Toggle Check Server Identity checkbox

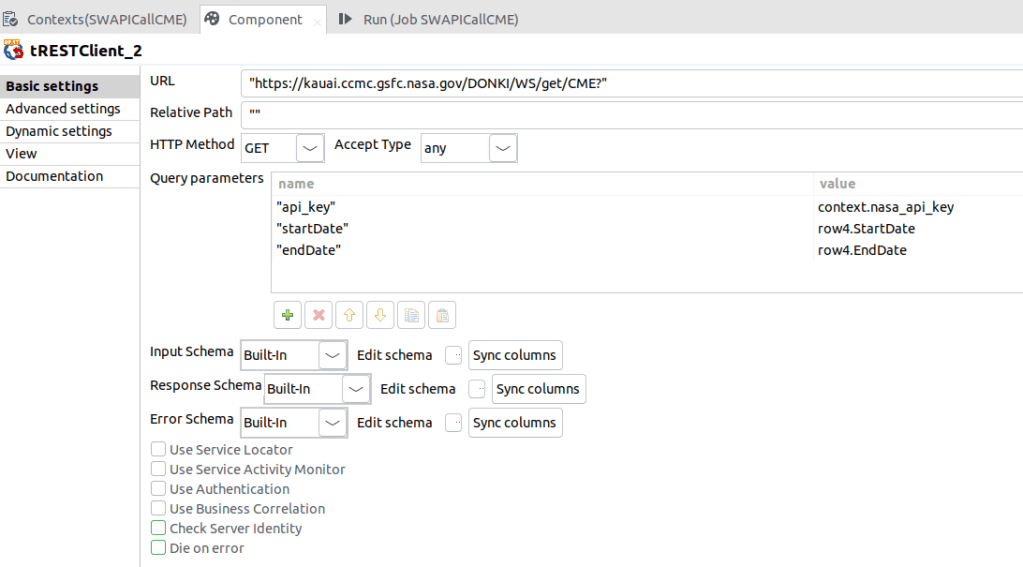point(158,528)
